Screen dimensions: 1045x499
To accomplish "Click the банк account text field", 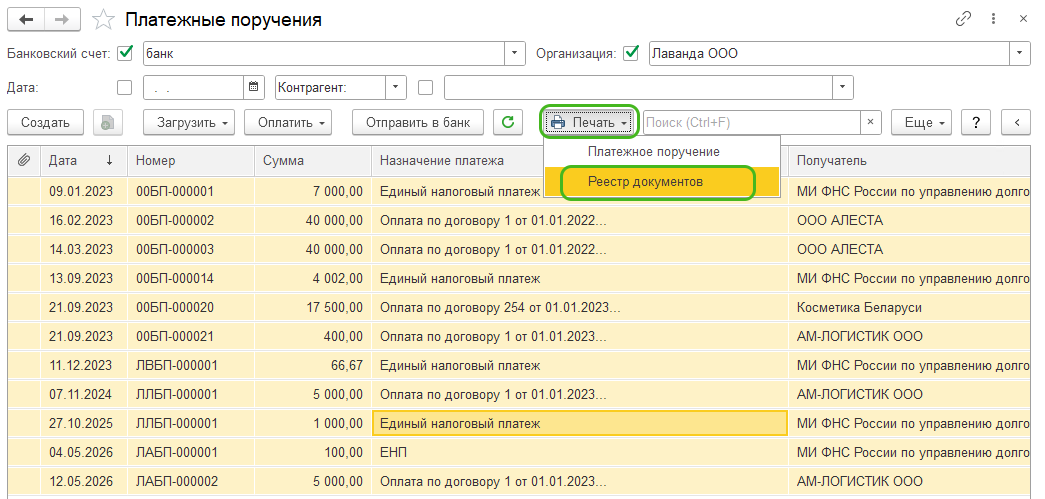I will tap(324, 53).
